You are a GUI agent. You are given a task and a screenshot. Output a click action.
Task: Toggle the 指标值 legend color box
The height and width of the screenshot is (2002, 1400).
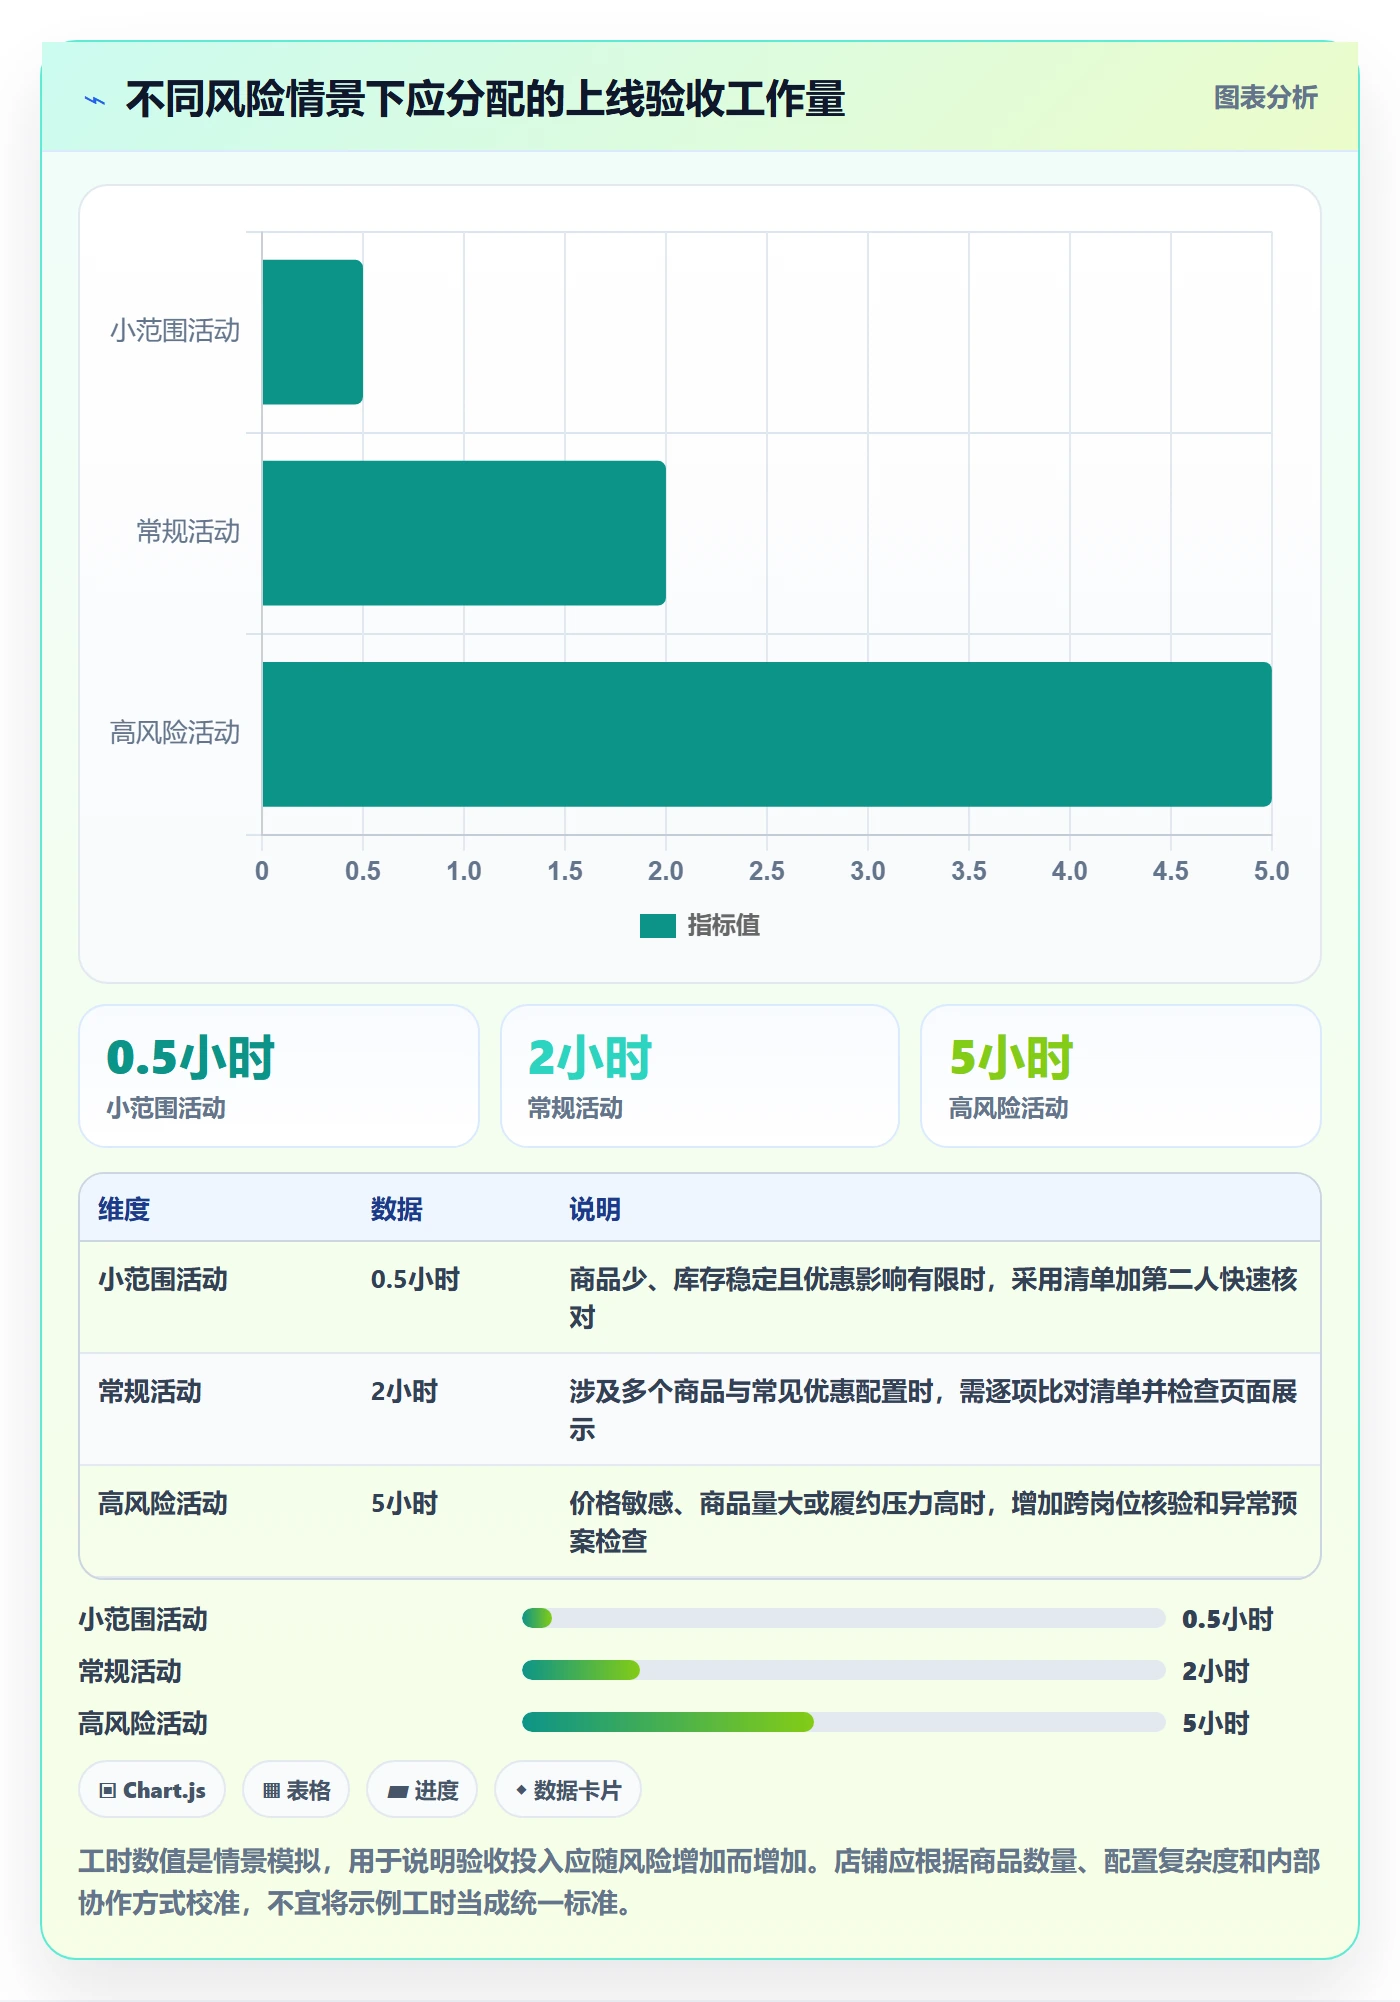tap(657, 926)
